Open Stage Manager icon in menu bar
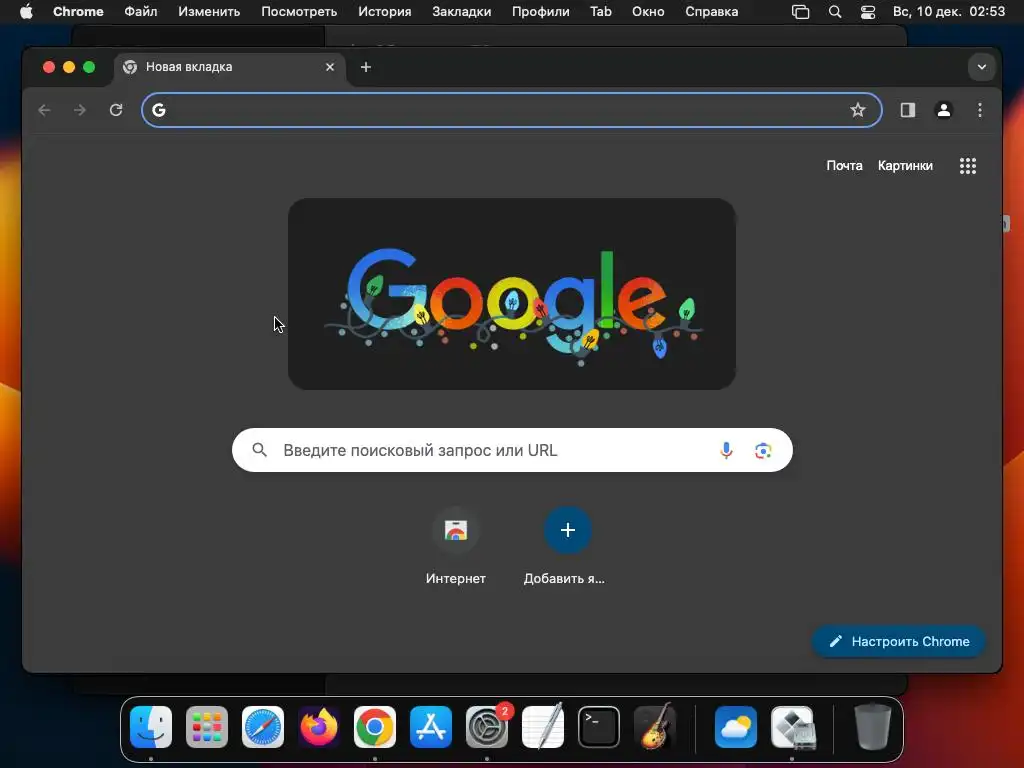The height and width of the screenshot is (768, 1024). pyautogui.click(x=801, y=12)
